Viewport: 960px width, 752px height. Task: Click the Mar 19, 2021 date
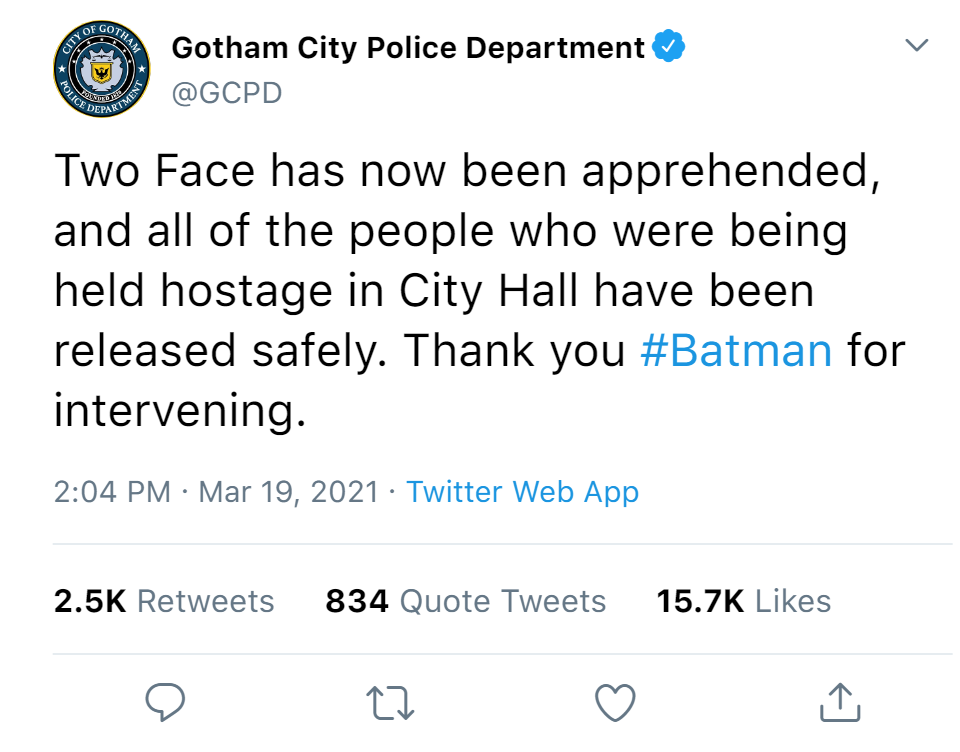[288, 492]
